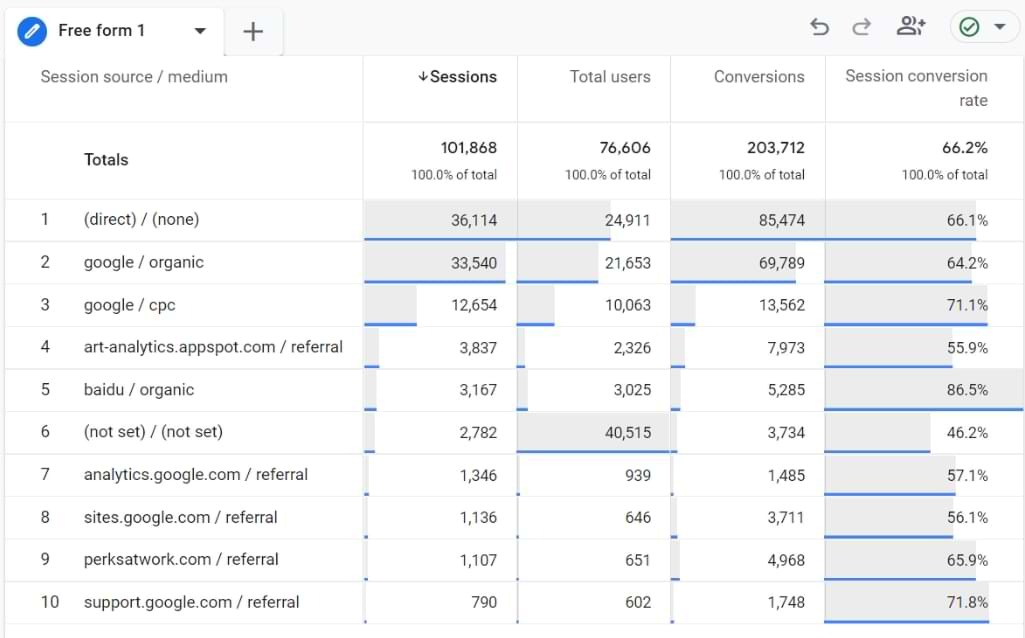Click the Totals row label

coord(105,160)
